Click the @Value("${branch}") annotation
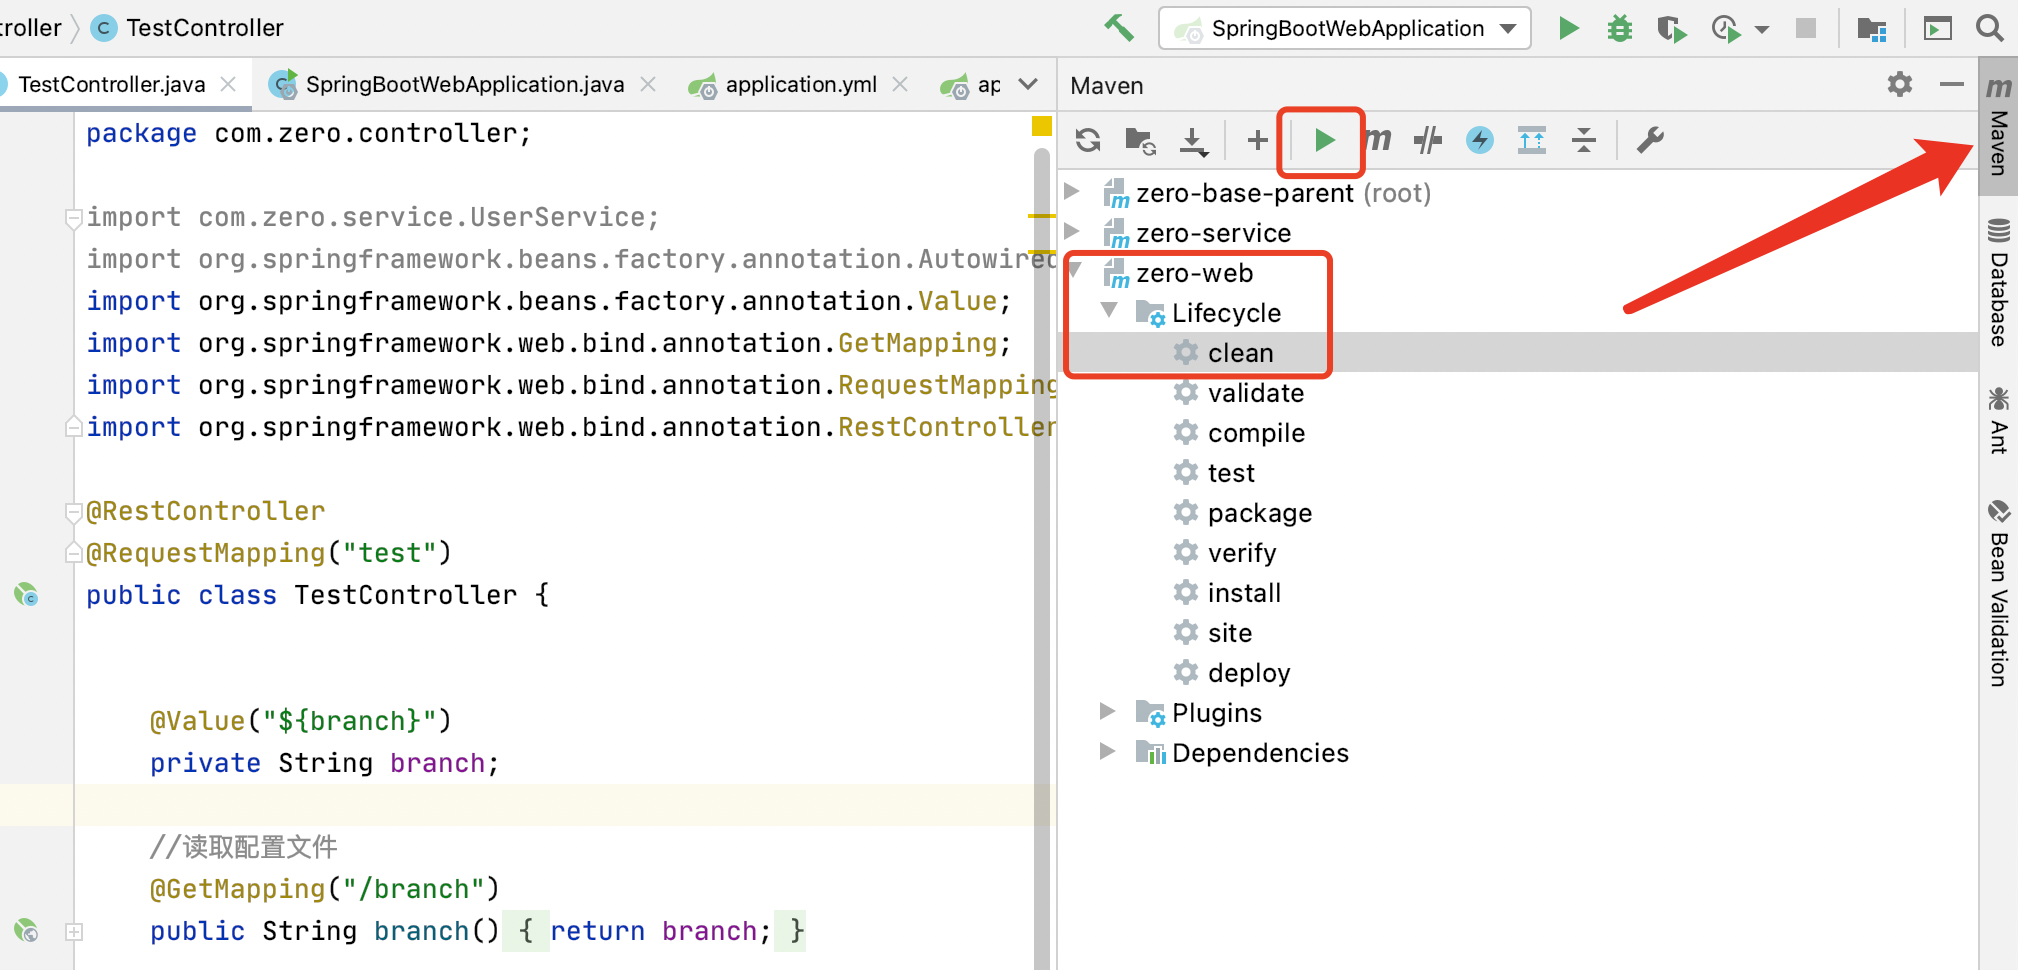The height and width of the screenshot is (970, 2018). point(300,721)
